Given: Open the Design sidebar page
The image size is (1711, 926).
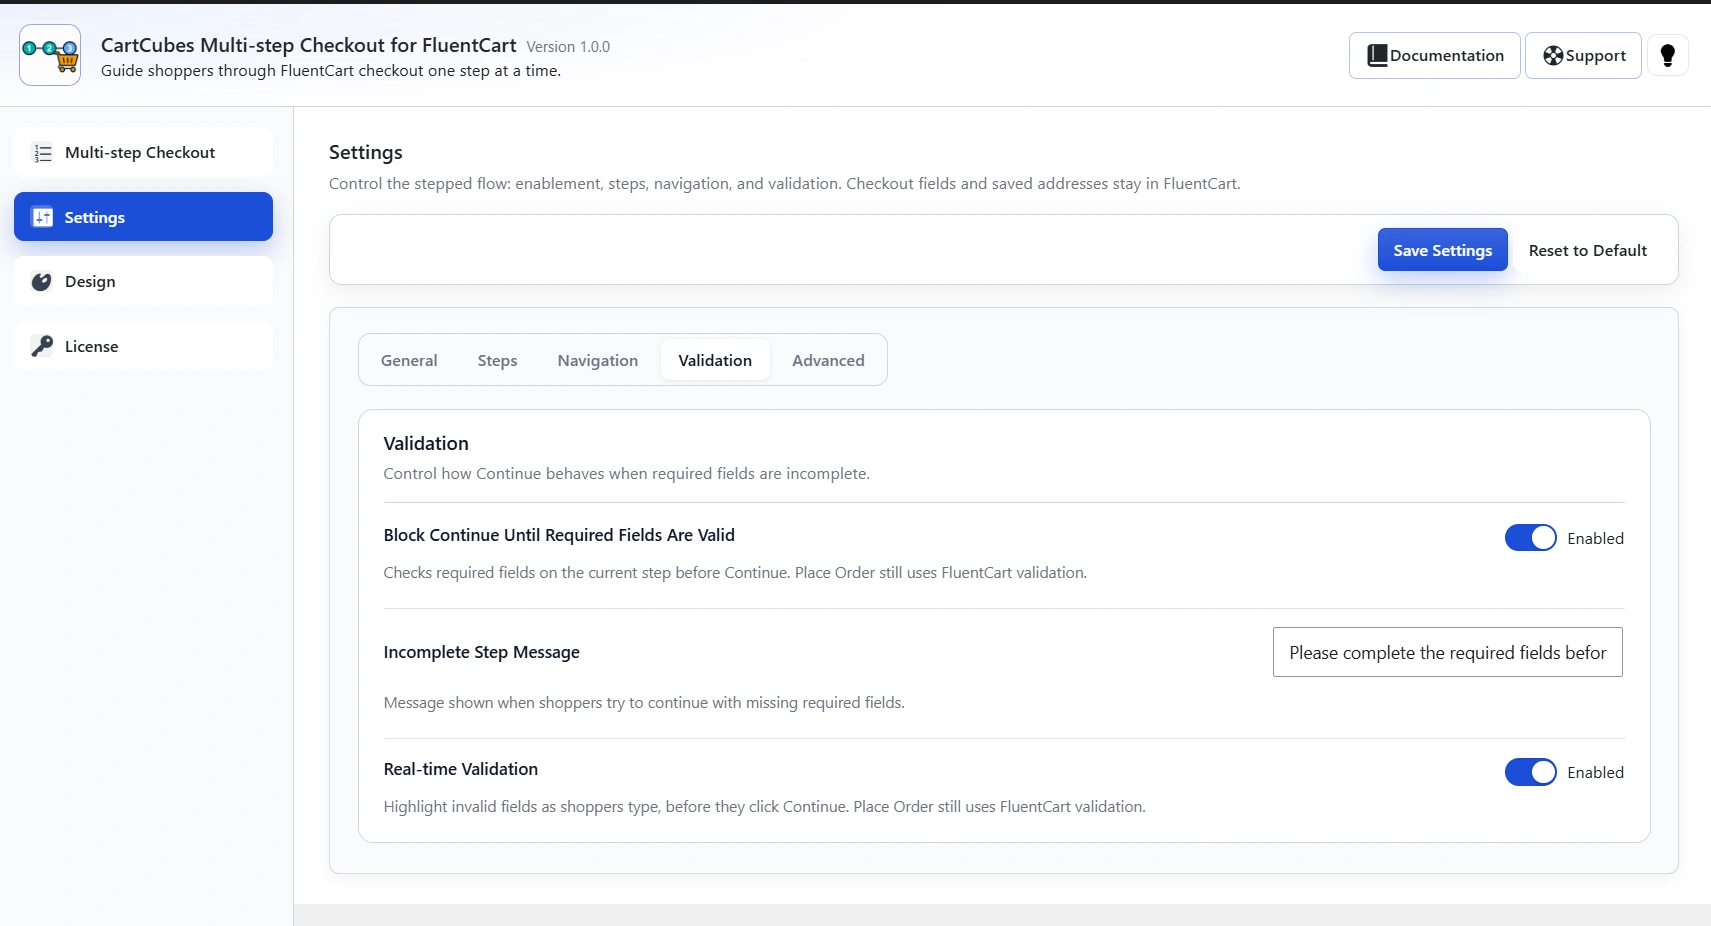Looking at the screenshot, I should point(143,282).
